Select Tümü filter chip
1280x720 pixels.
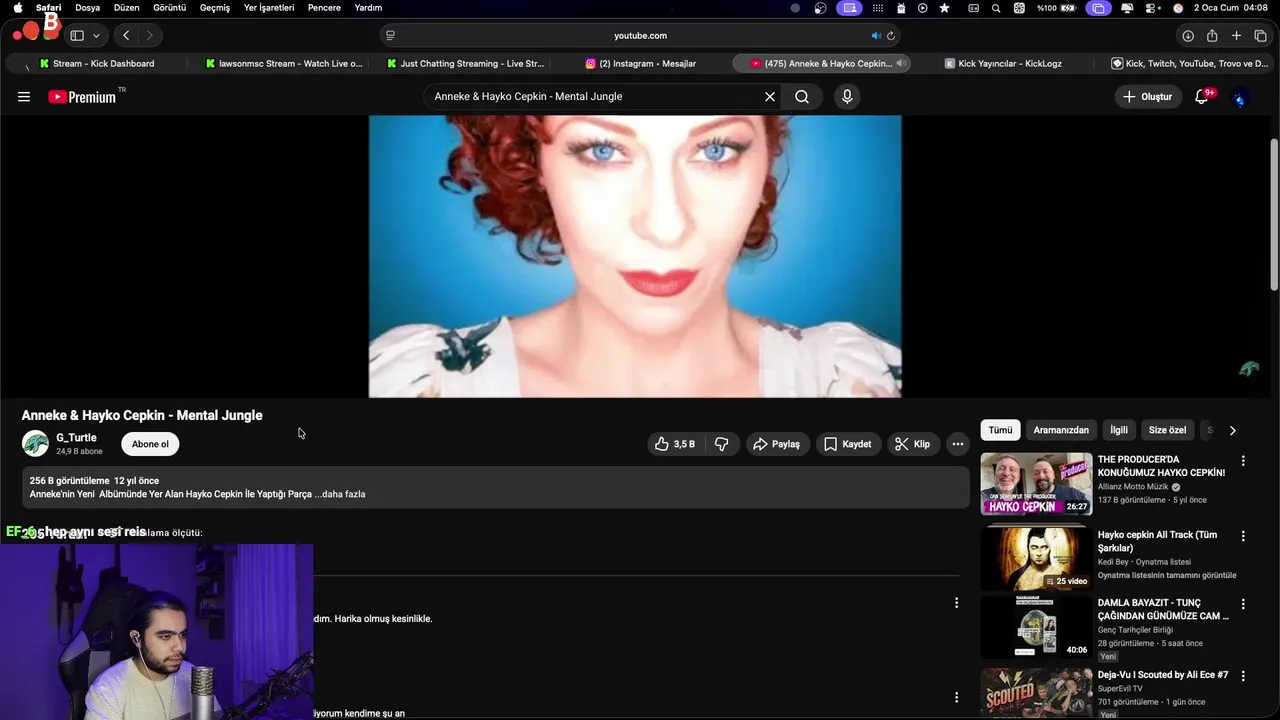[x=1000, y=430]
